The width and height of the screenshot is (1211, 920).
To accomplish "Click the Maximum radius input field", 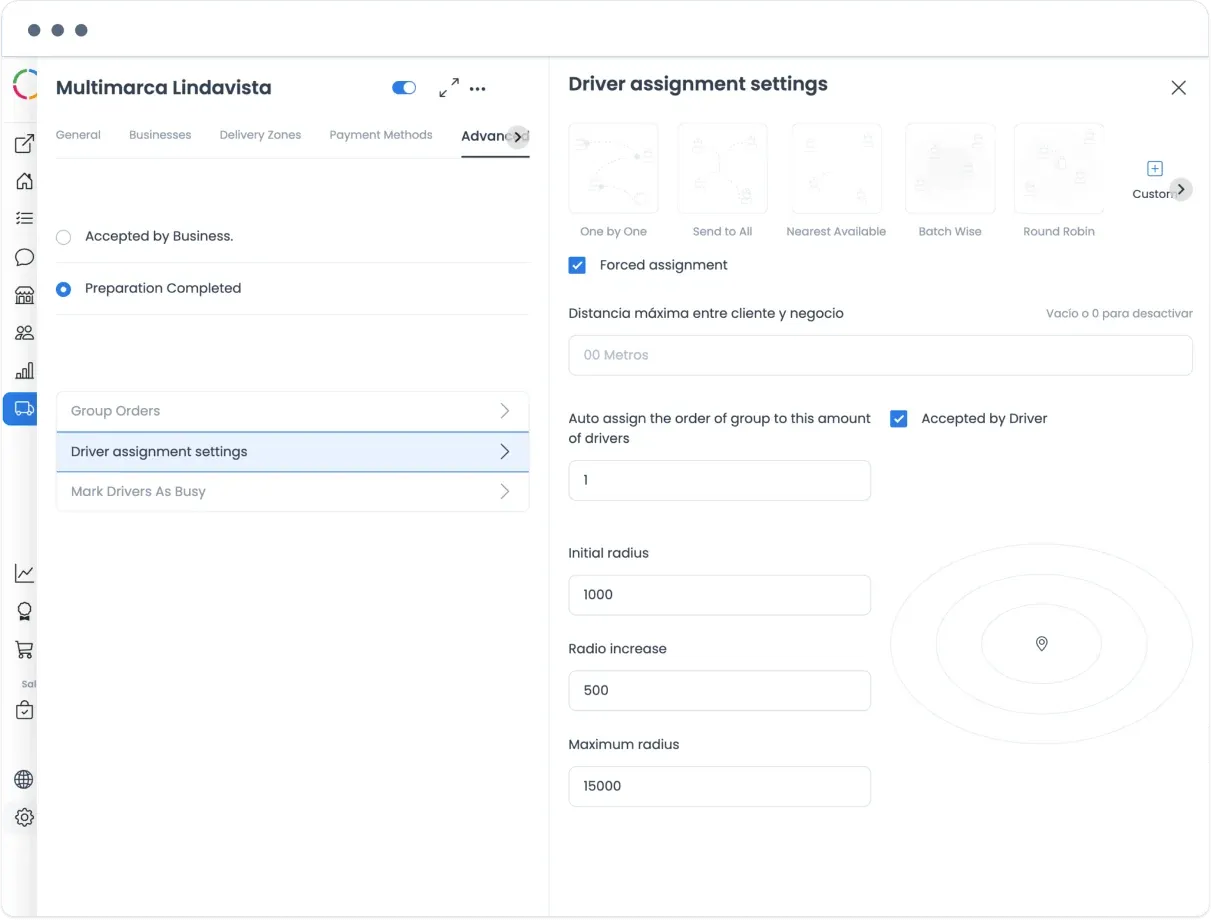I will click(x=719, y=786).
